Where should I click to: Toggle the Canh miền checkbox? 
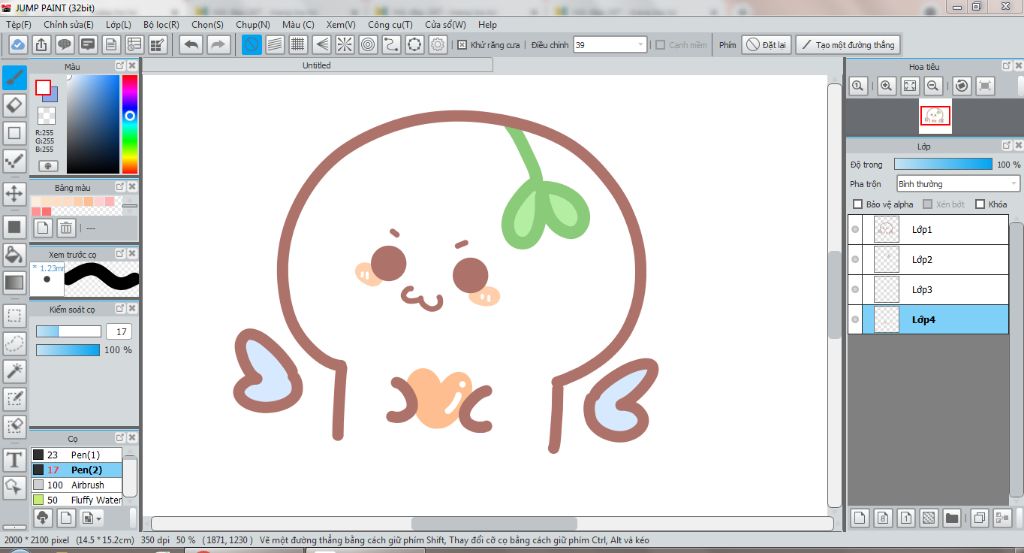click(x=660, y=45)
